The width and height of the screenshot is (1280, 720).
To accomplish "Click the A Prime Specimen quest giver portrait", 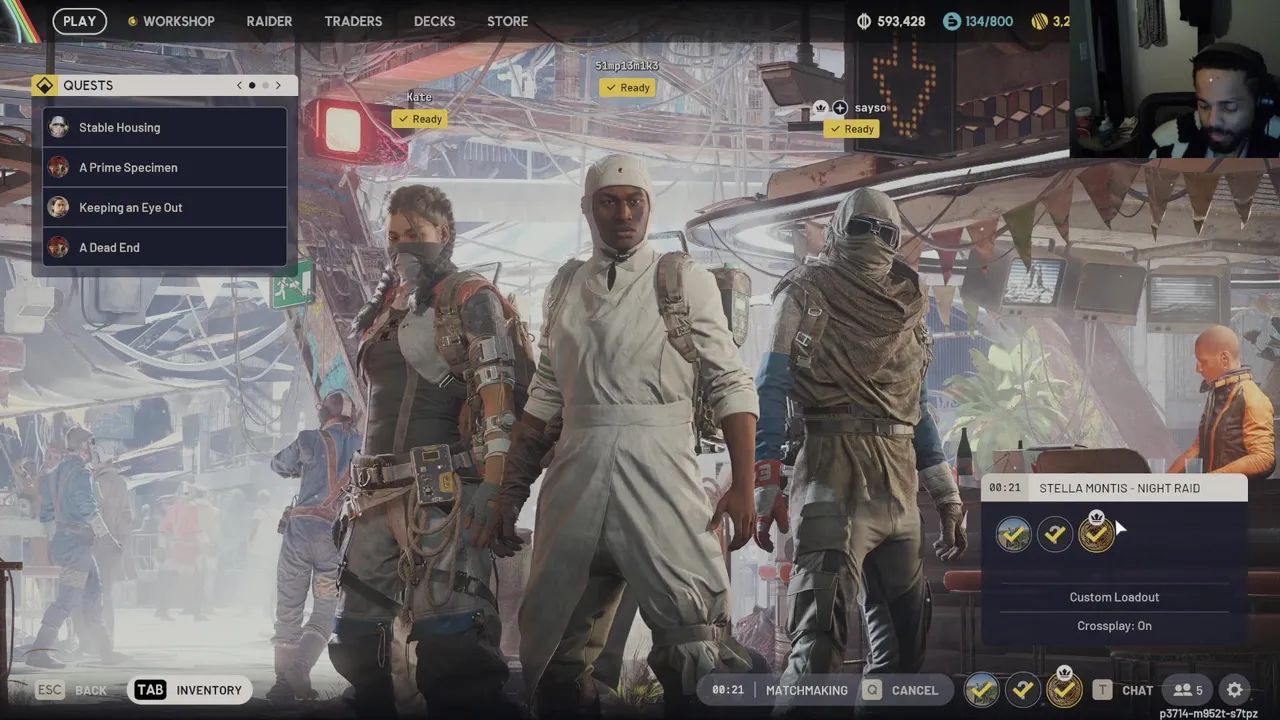I will [x=59, y=167].
